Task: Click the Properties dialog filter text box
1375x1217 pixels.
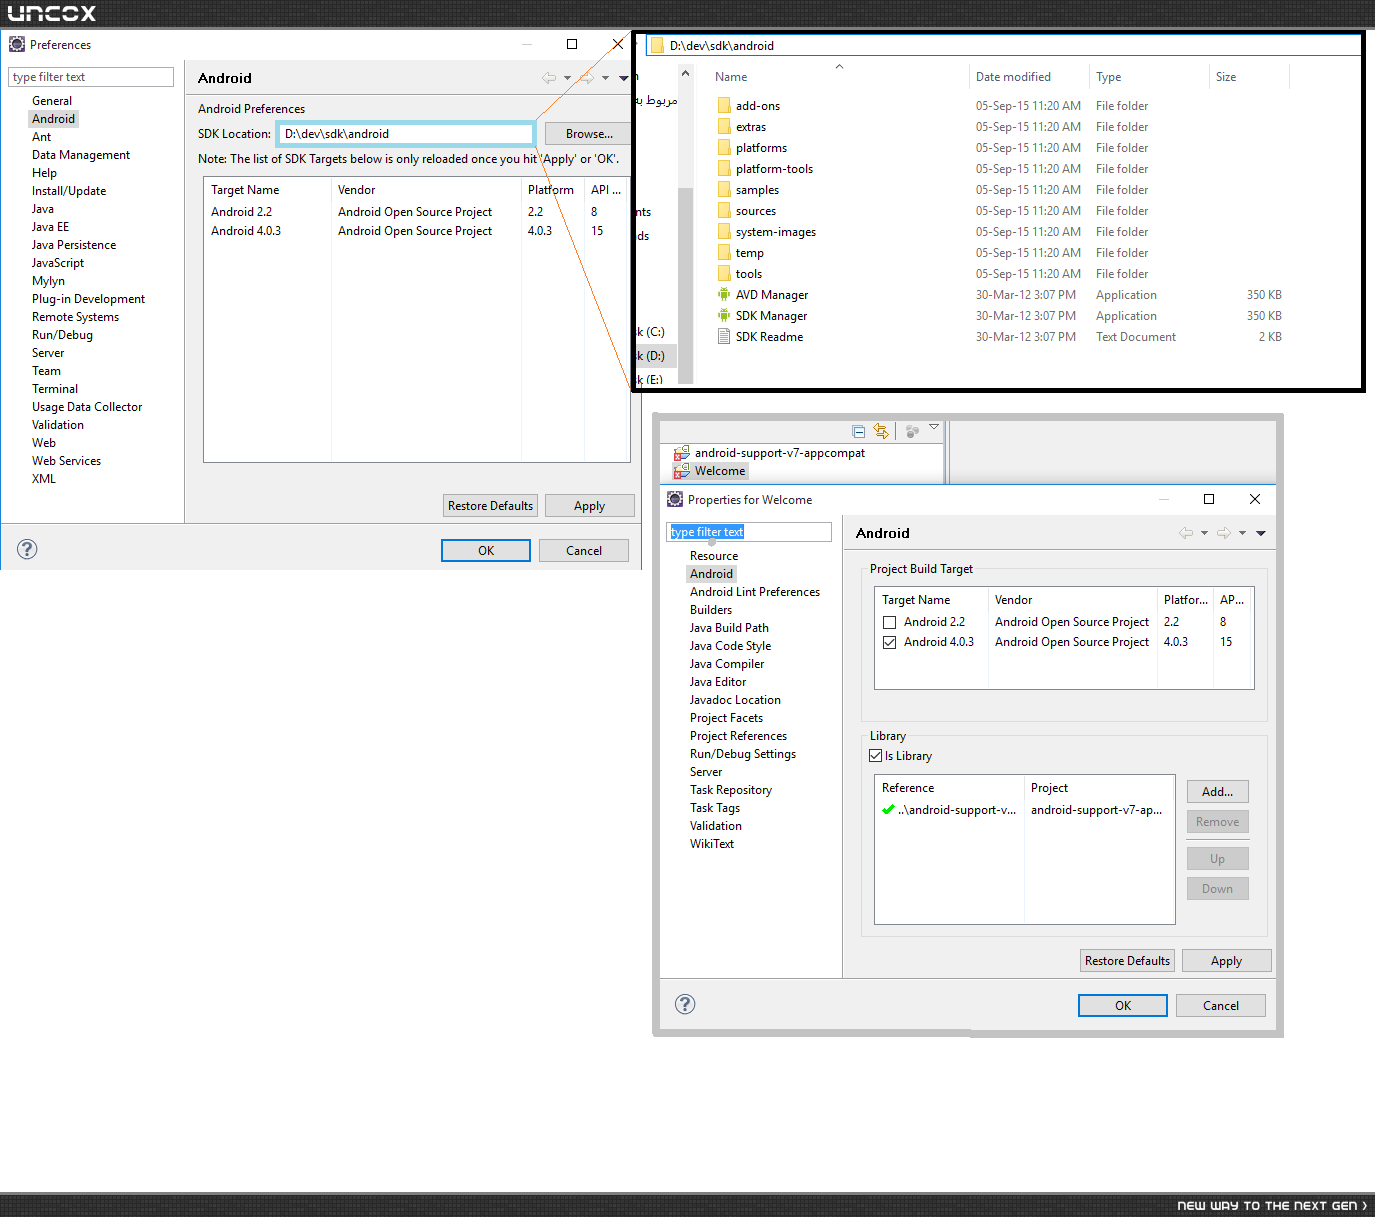Action: [749, 532]
